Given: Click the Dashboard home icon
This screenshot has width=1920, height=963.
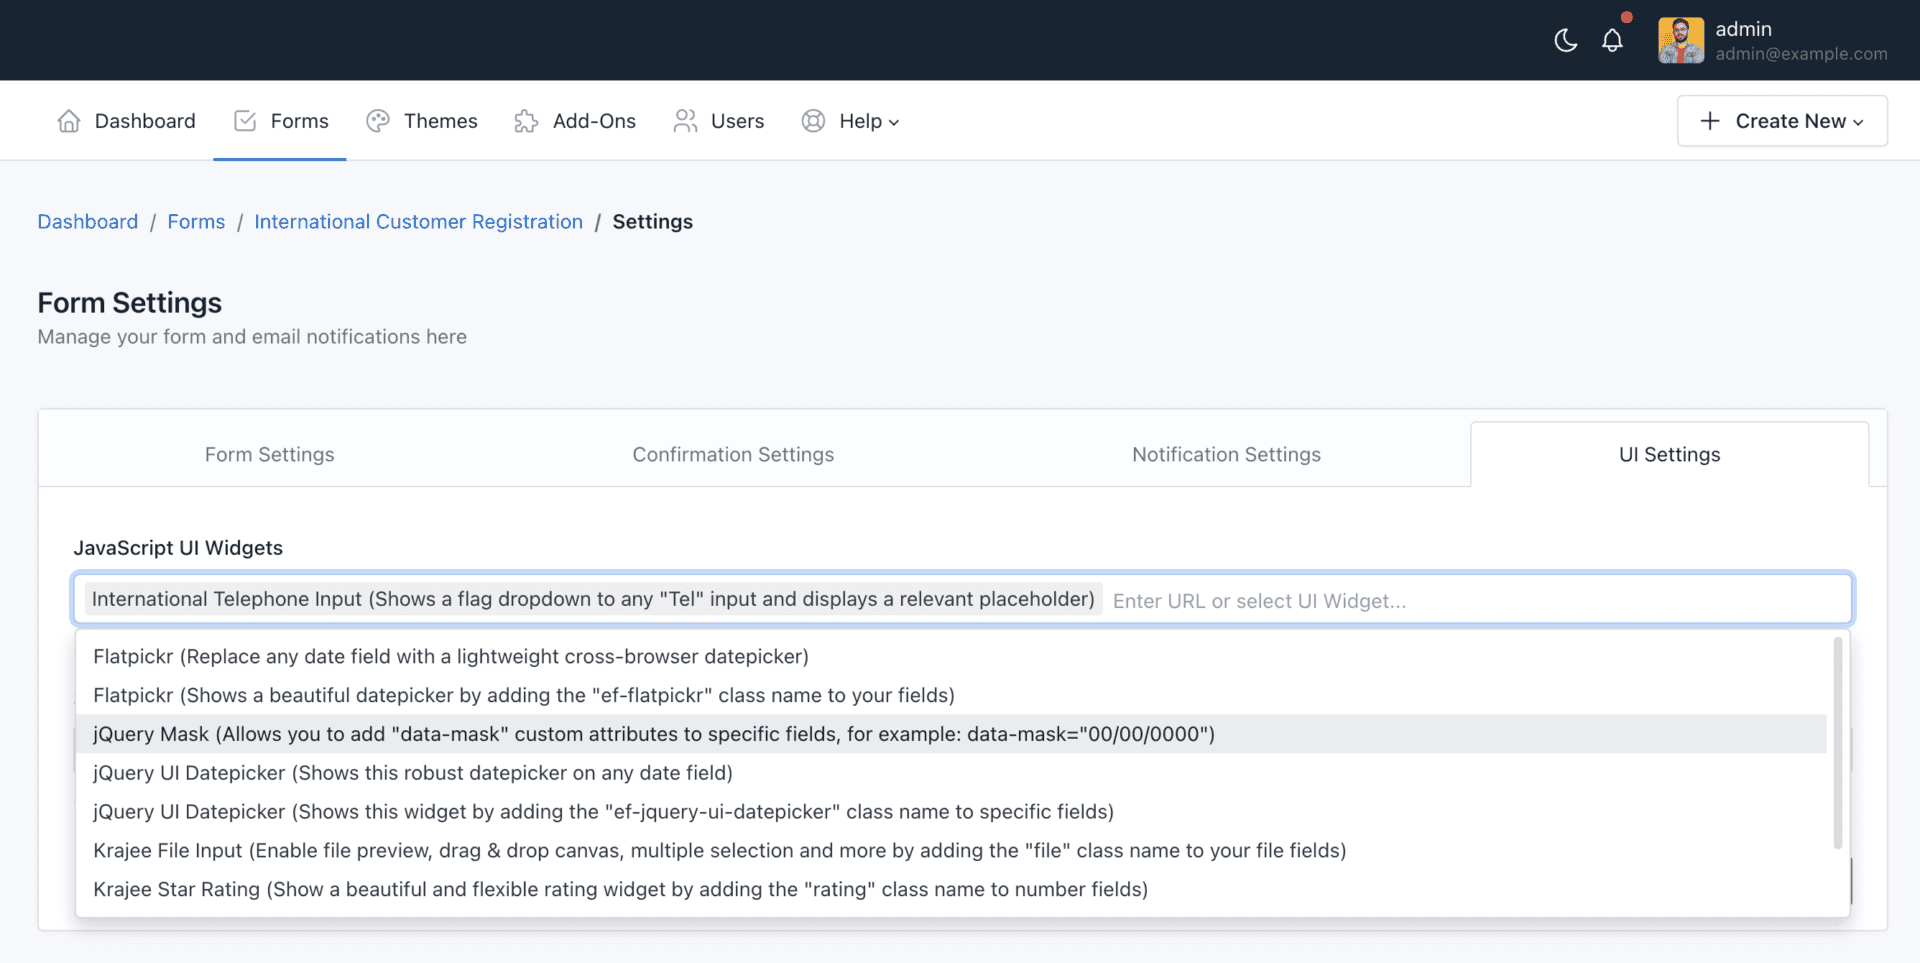Looking at the screenshot, I should (69, 121).
